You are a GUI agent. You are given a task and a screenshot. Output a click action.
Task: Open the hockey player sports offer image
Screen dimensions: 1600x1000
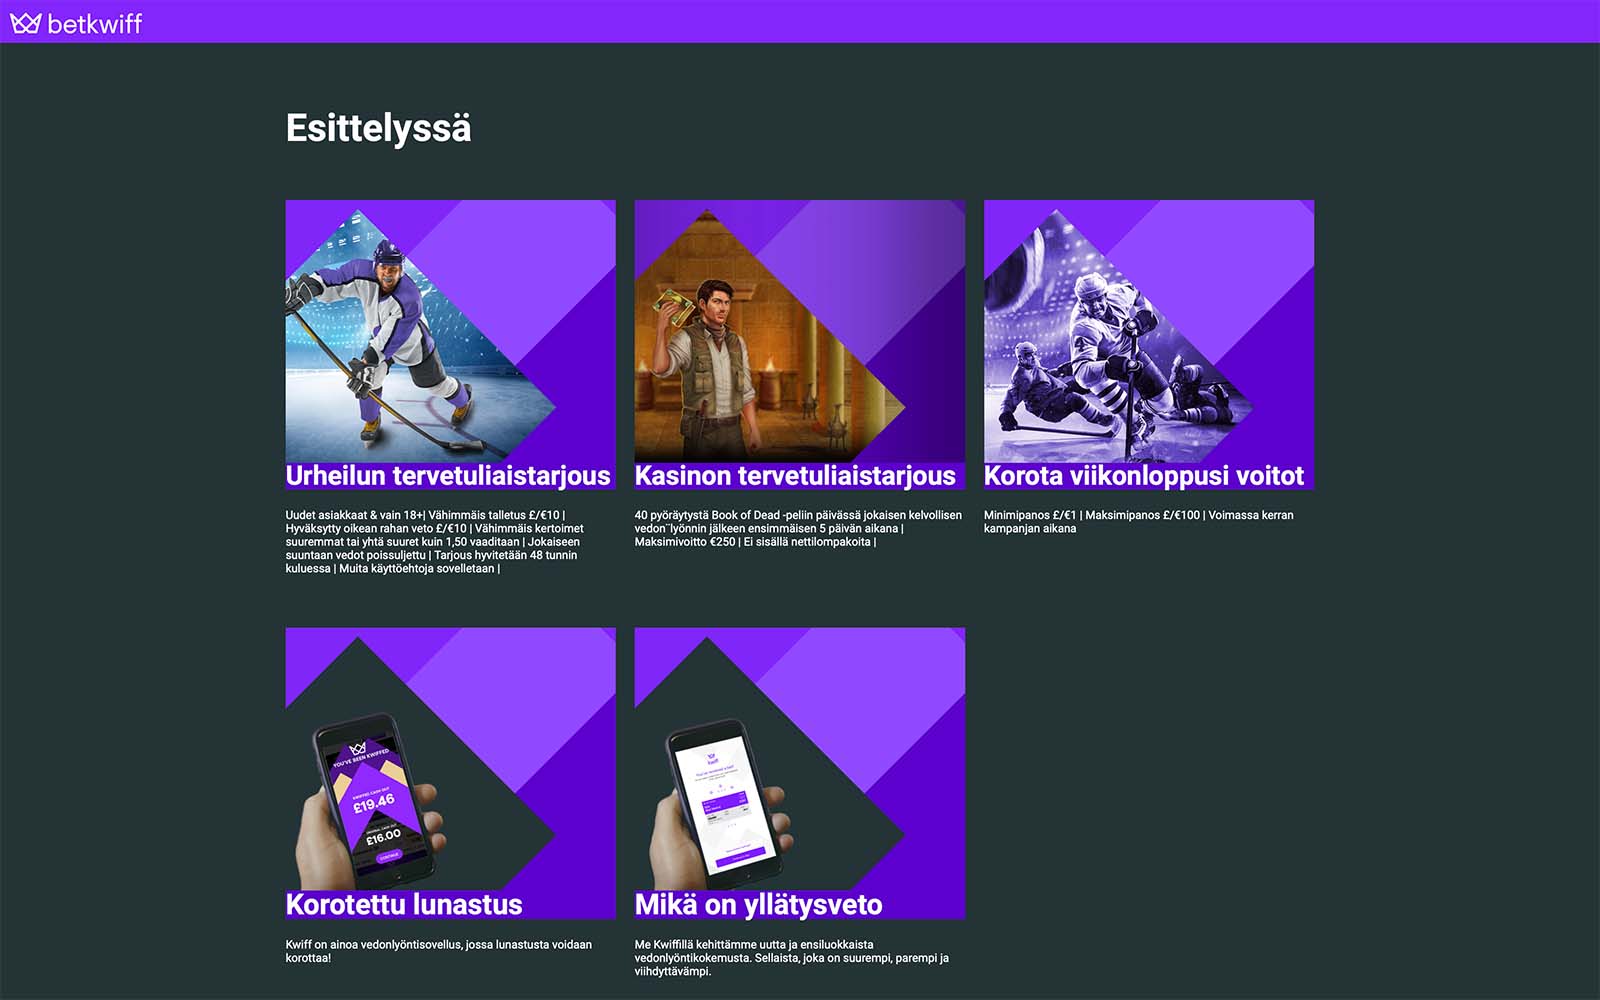click(400, 340)
